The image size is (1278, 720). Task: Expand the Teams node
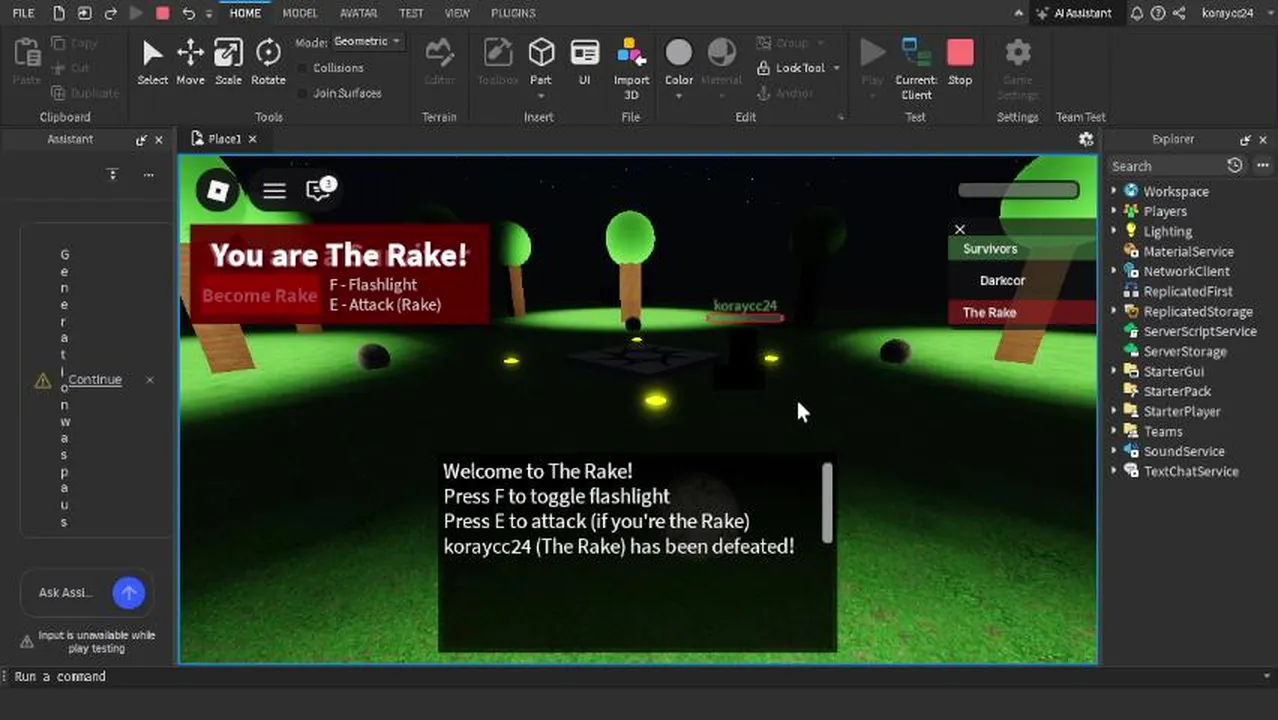[x=1114, y=431]
